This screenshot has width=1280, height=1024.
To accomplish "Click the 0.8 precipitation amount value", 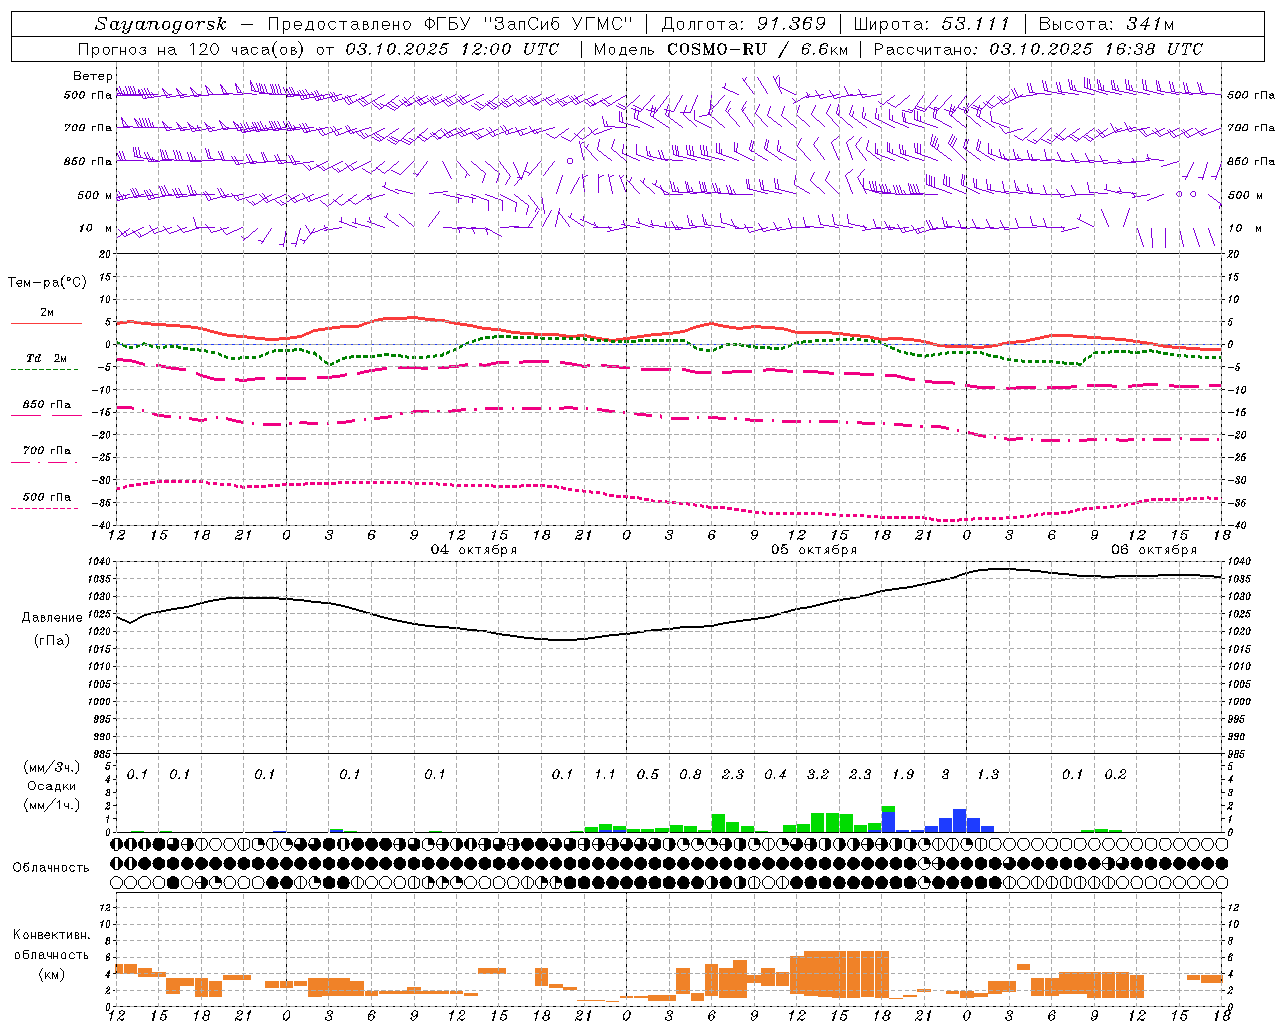I will click(690, 775).
